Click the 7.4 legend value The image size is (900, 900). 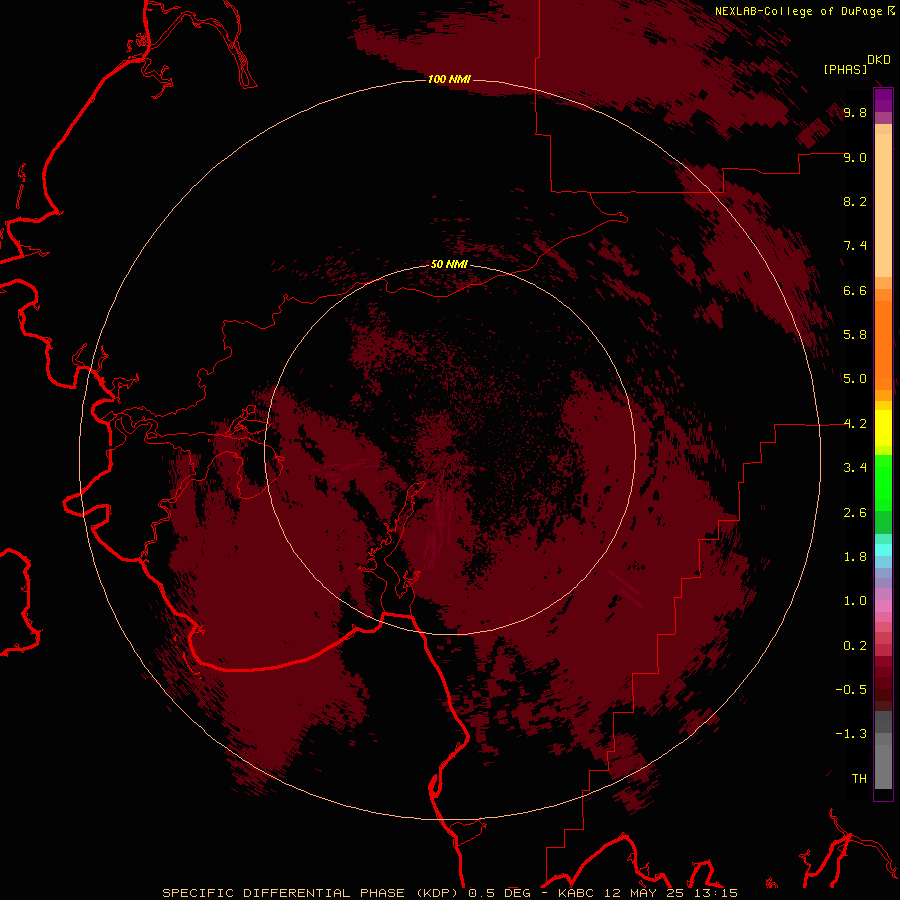(855, 246)
